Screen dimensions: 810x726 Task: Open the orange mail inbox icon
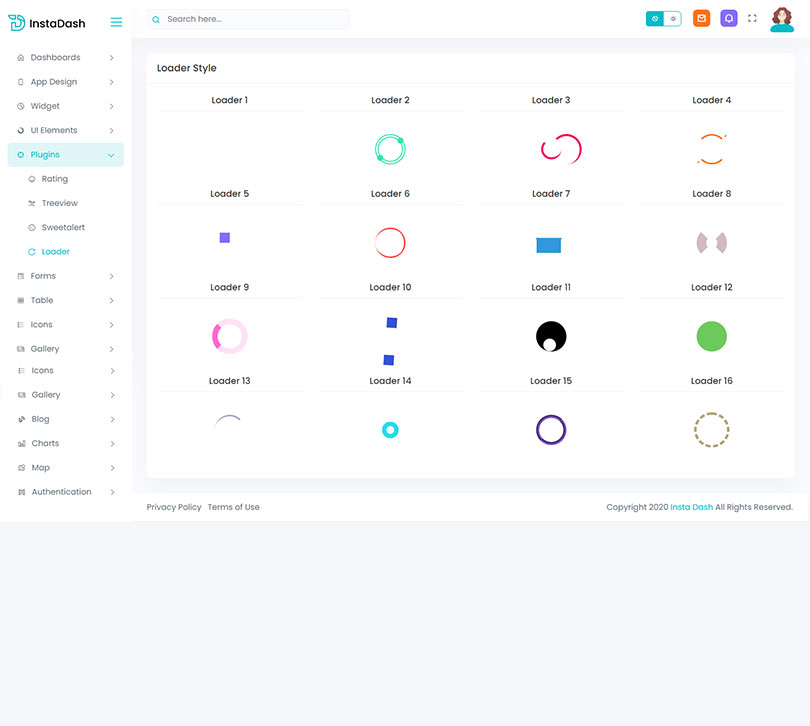pyautogui.click(x=702, y=18)
